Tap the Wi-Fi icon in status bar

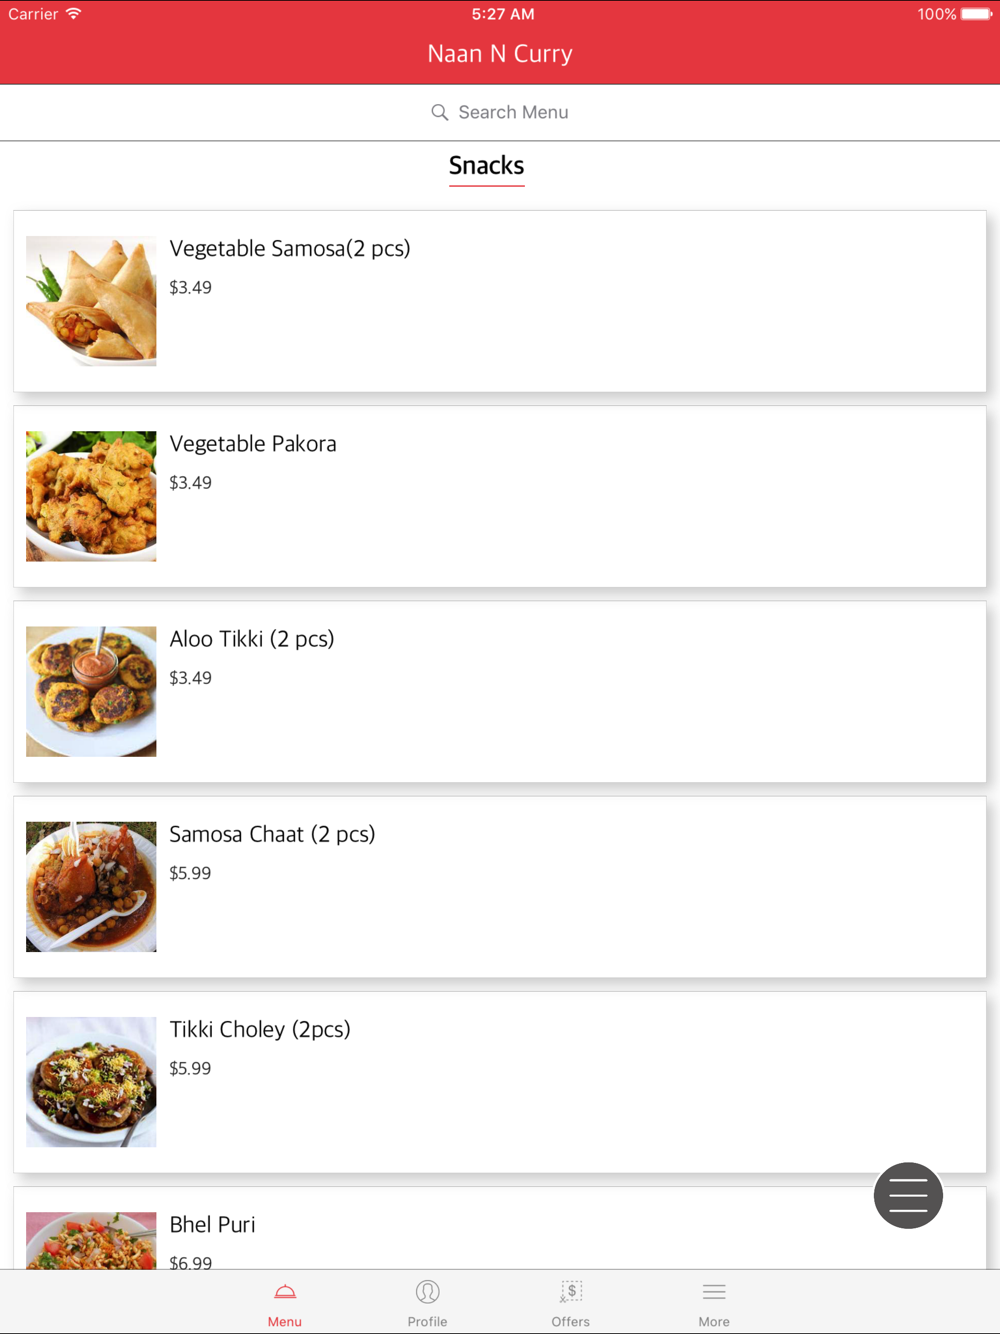click(74, 14)
